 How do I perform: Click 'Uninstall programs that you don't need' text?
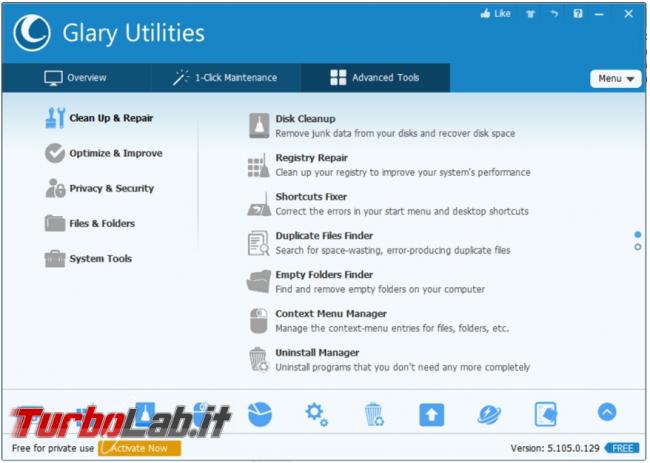point(403,367)
